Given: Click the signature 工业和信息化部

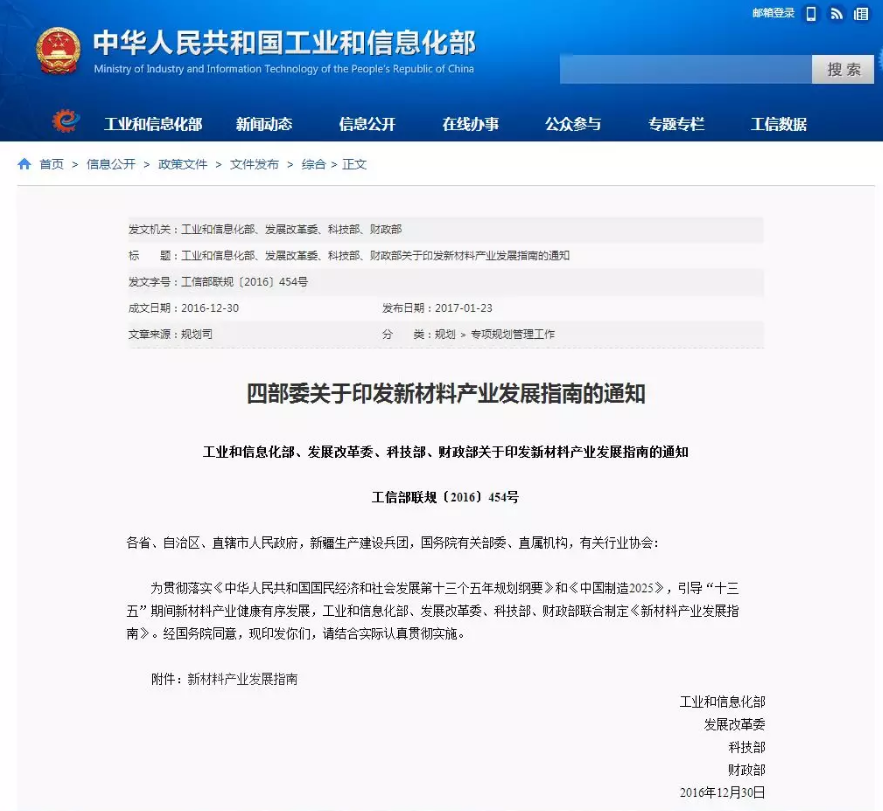Looking at the screenshot, I should point(723,702).
